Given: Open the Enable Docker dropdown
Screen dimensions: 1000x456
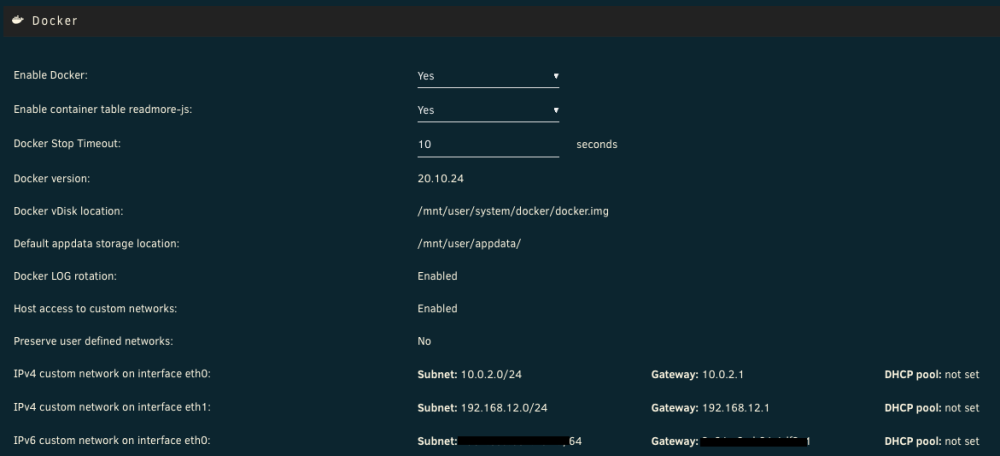Looking at the screenshot, I should (x=488, y=76).
